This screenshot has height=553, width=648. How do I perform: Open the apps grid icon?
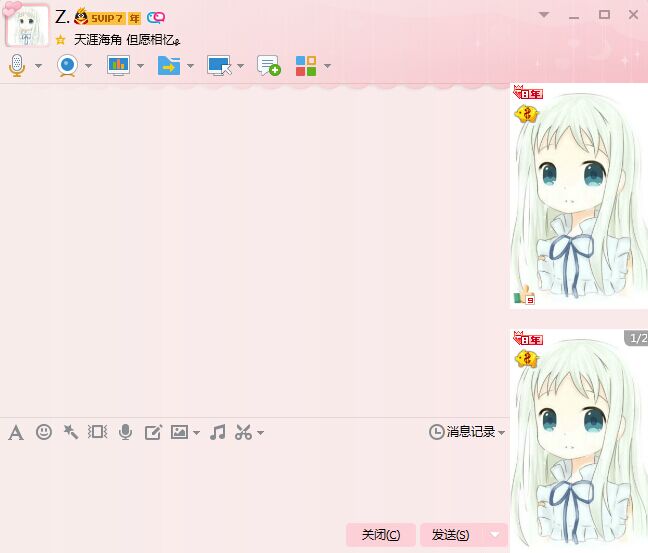(306, 66)
